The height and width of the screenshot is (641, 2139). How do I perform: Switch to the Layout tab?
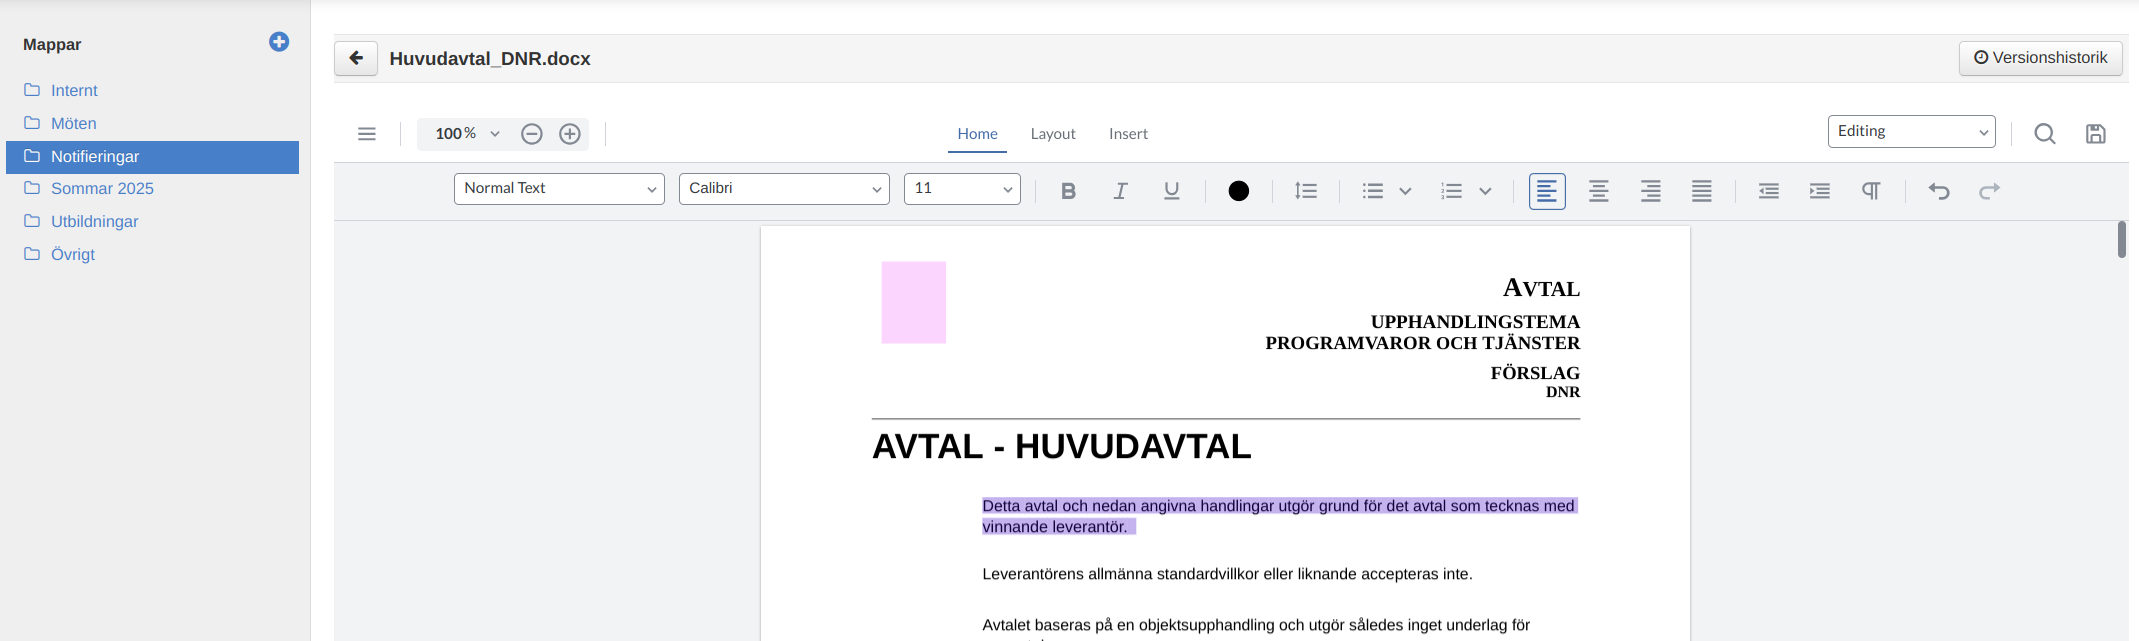1053,134
